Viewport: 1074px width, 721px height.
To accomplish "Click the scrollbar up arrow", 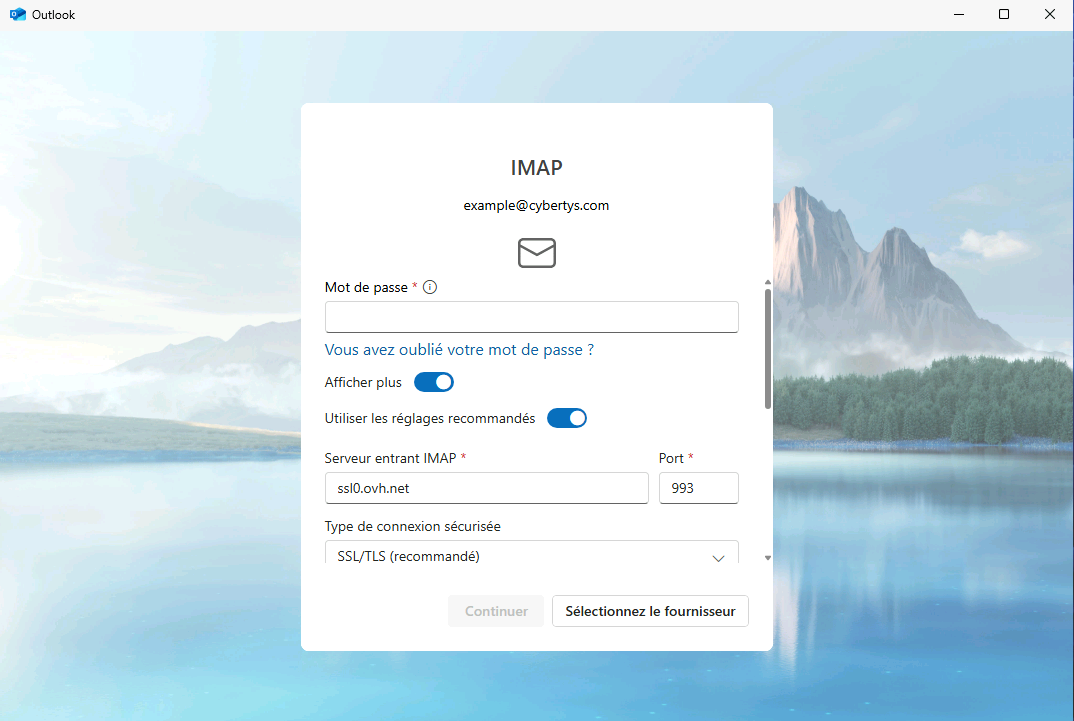I will point(767,282).
